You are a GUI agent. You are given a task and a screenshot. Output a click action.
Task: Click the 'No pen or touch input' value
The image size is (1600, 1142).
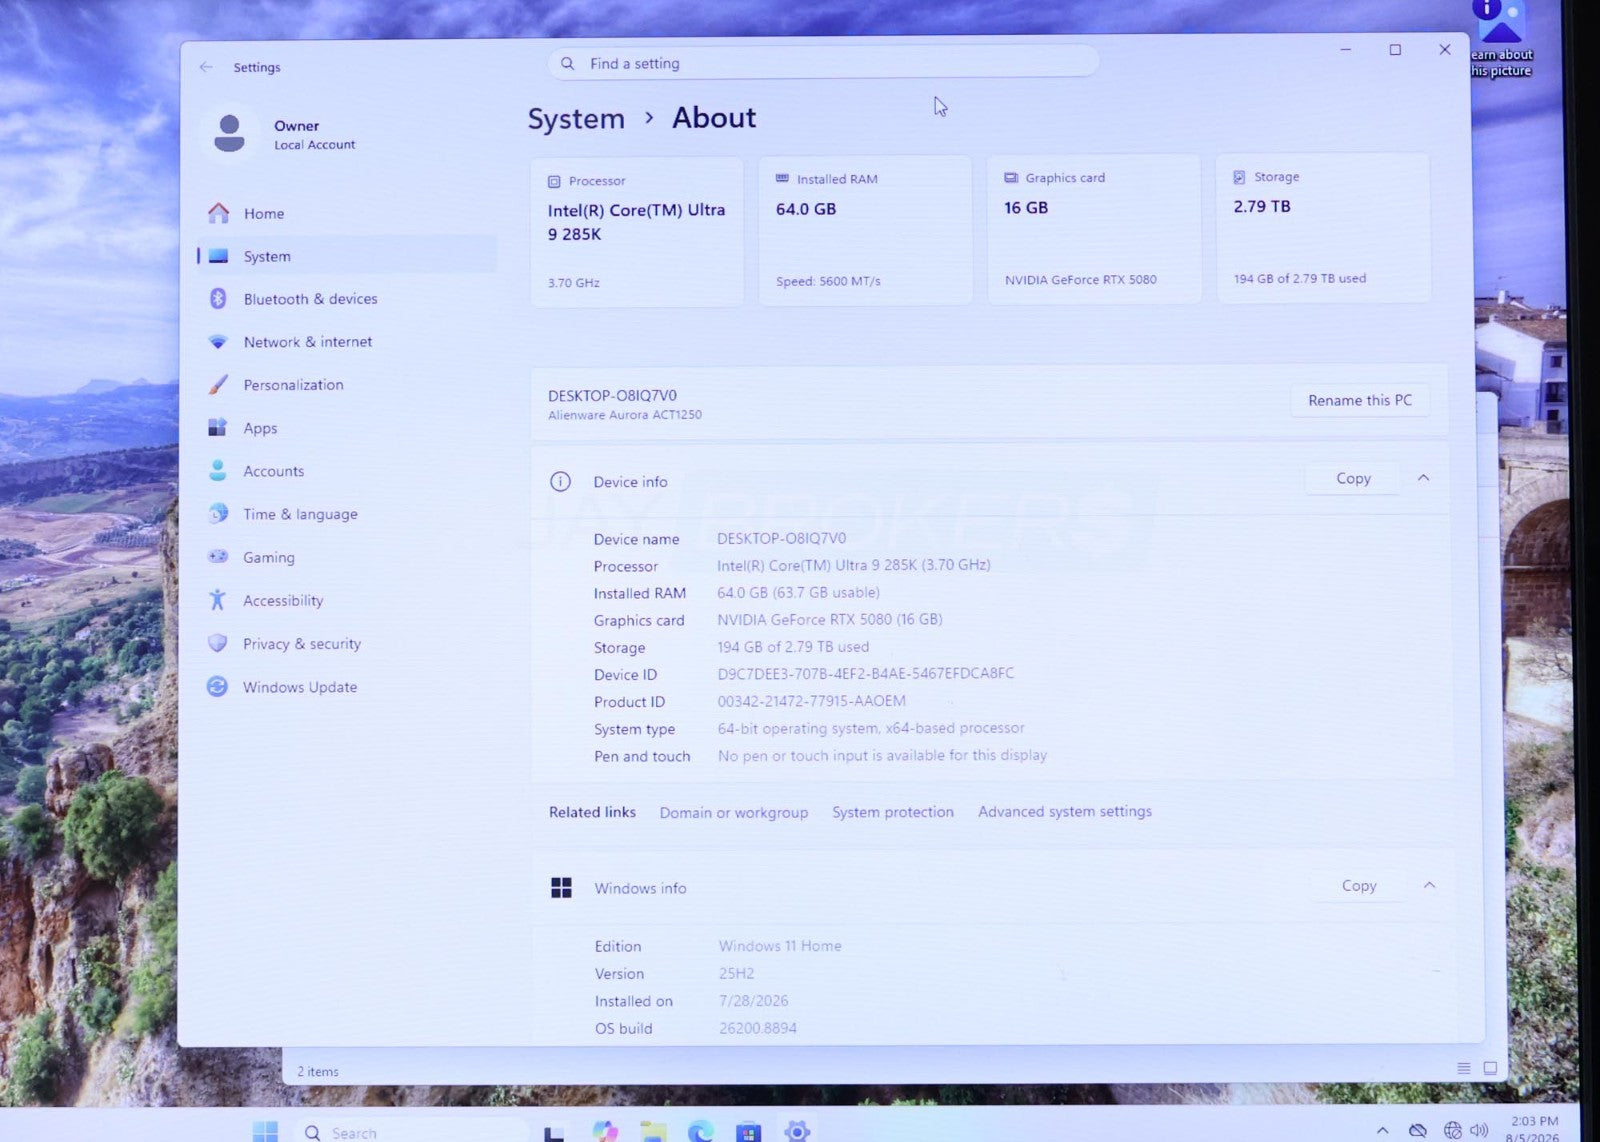point(882,755)
